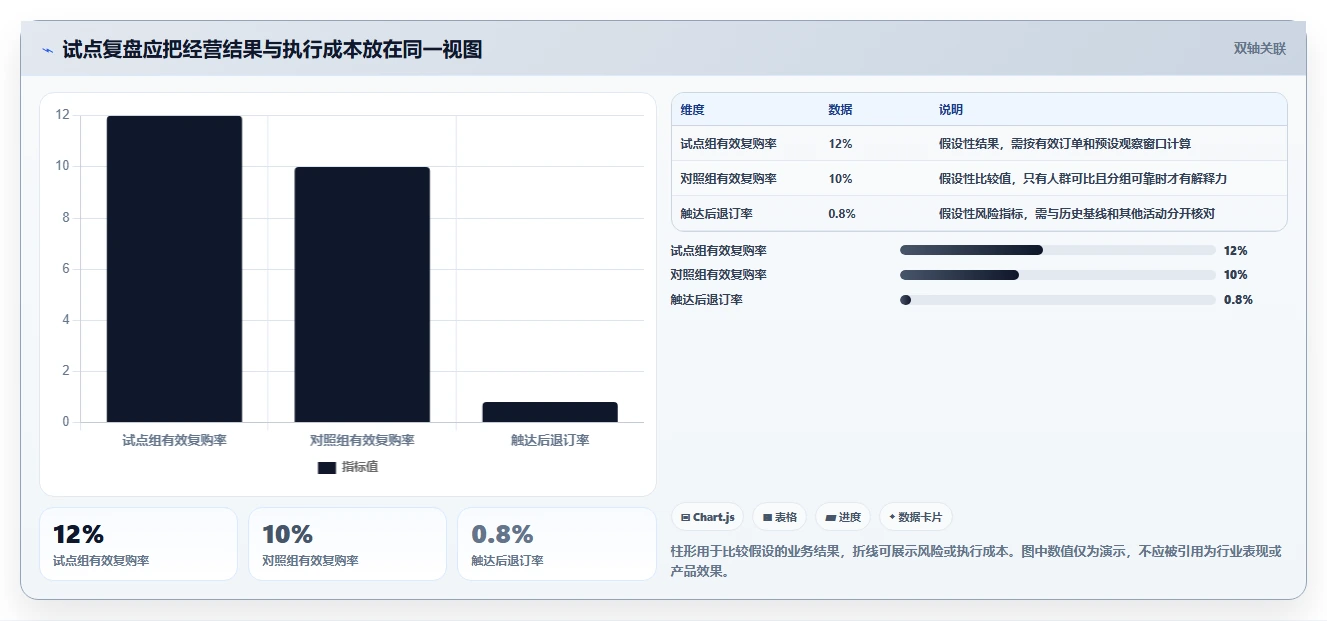This screenshot has width=1327, height=621.
Task: Click the y-axis value 12
Action: (63, 115)
